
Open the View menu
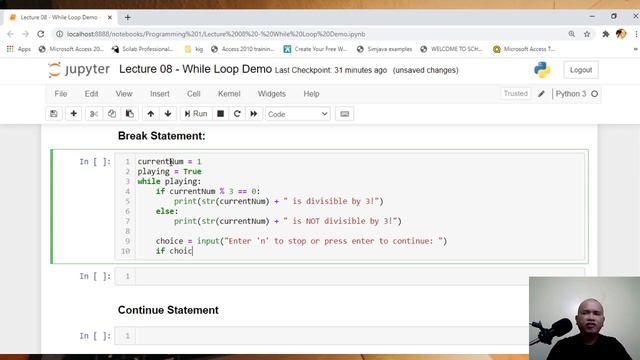pos(124,94)
